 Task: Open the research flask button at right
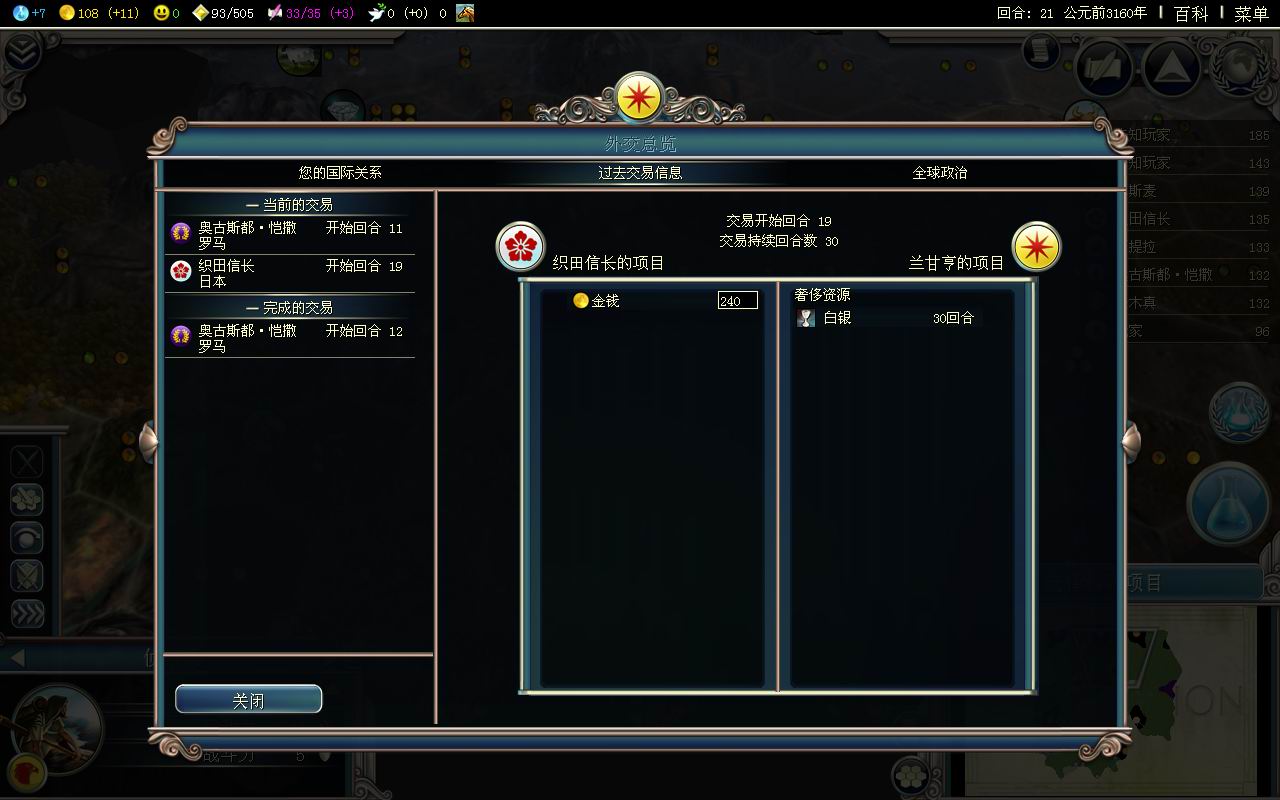[1226, 503]
